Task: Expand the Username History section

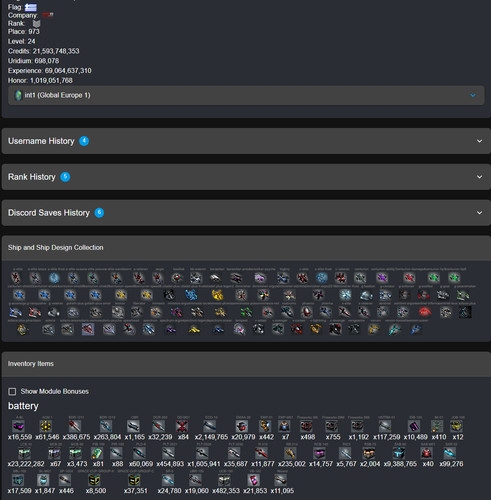Action: click(246, 141)
